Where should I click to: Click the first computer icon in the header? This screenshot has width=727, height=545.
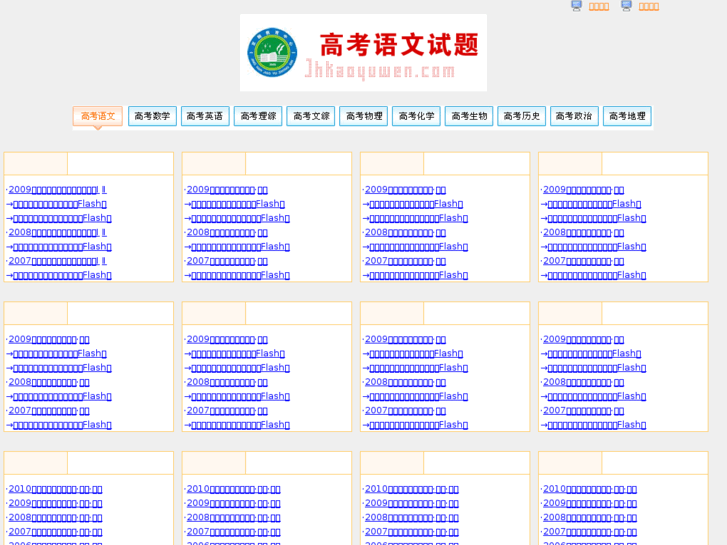pyautogui.click(x=576, y=6)
